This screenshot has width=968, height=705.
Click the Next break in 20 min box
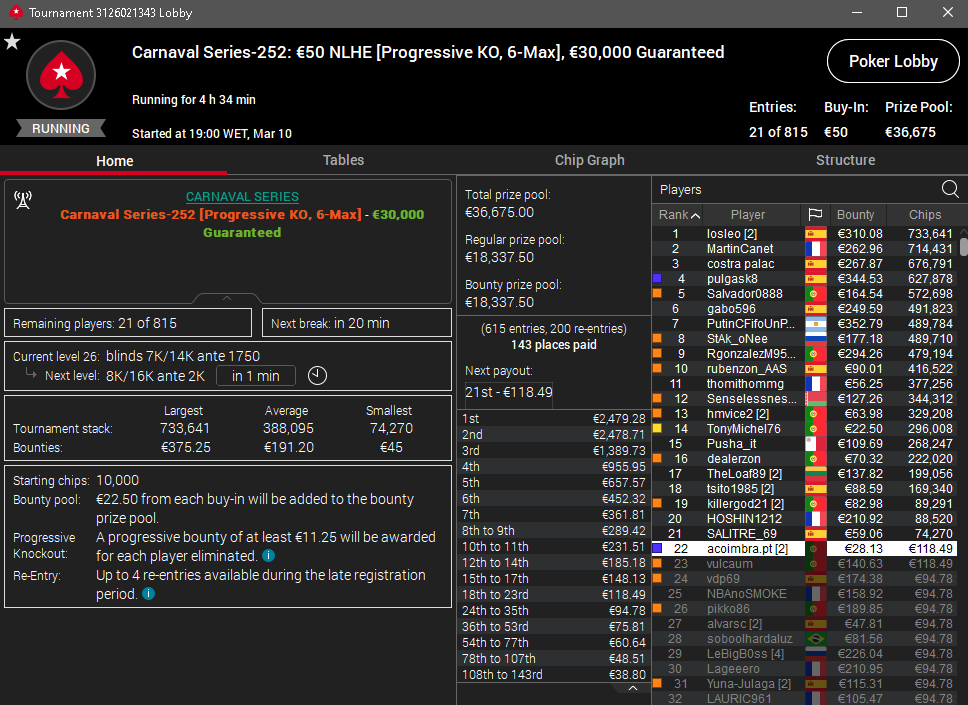[357, 323]
